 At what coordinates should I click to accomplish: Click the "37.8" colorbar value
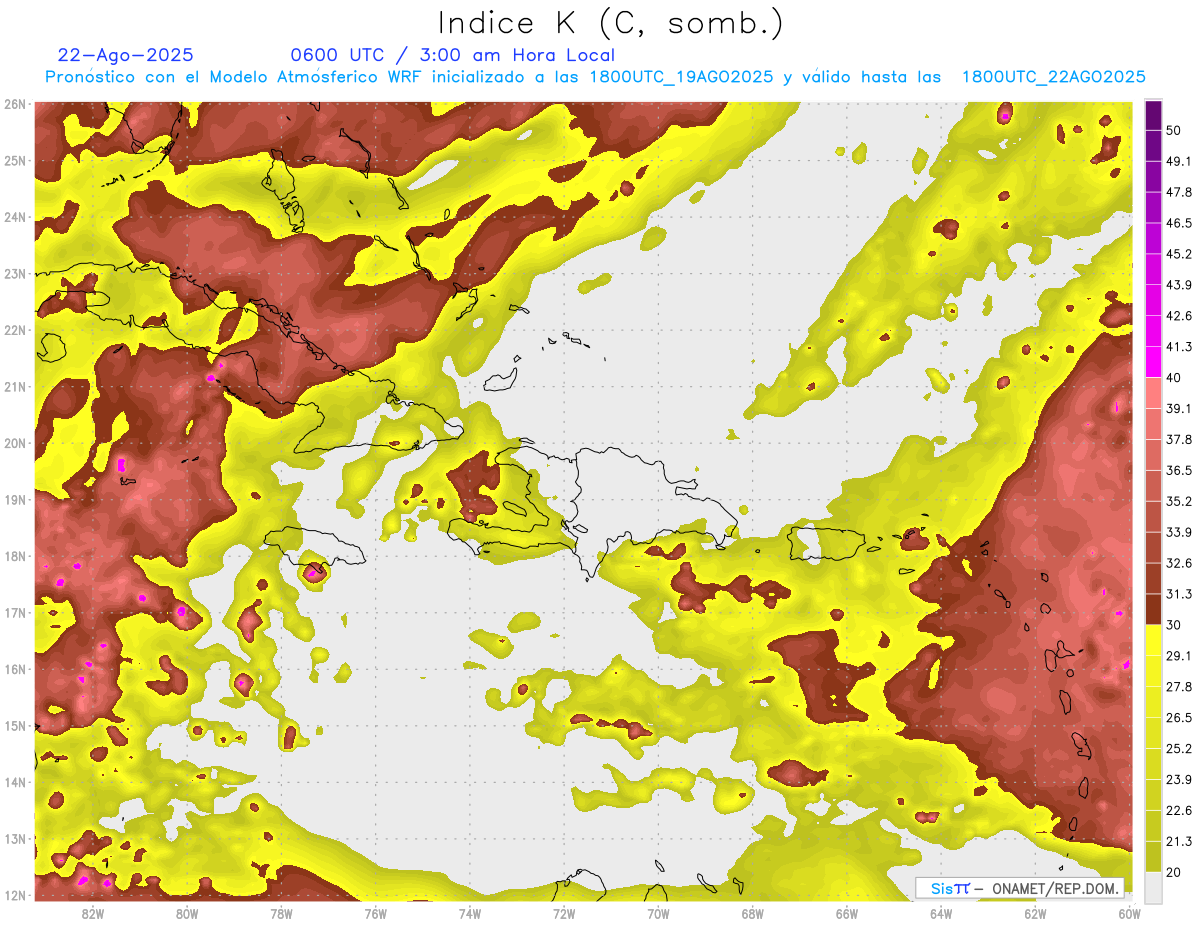(1178, 439)
